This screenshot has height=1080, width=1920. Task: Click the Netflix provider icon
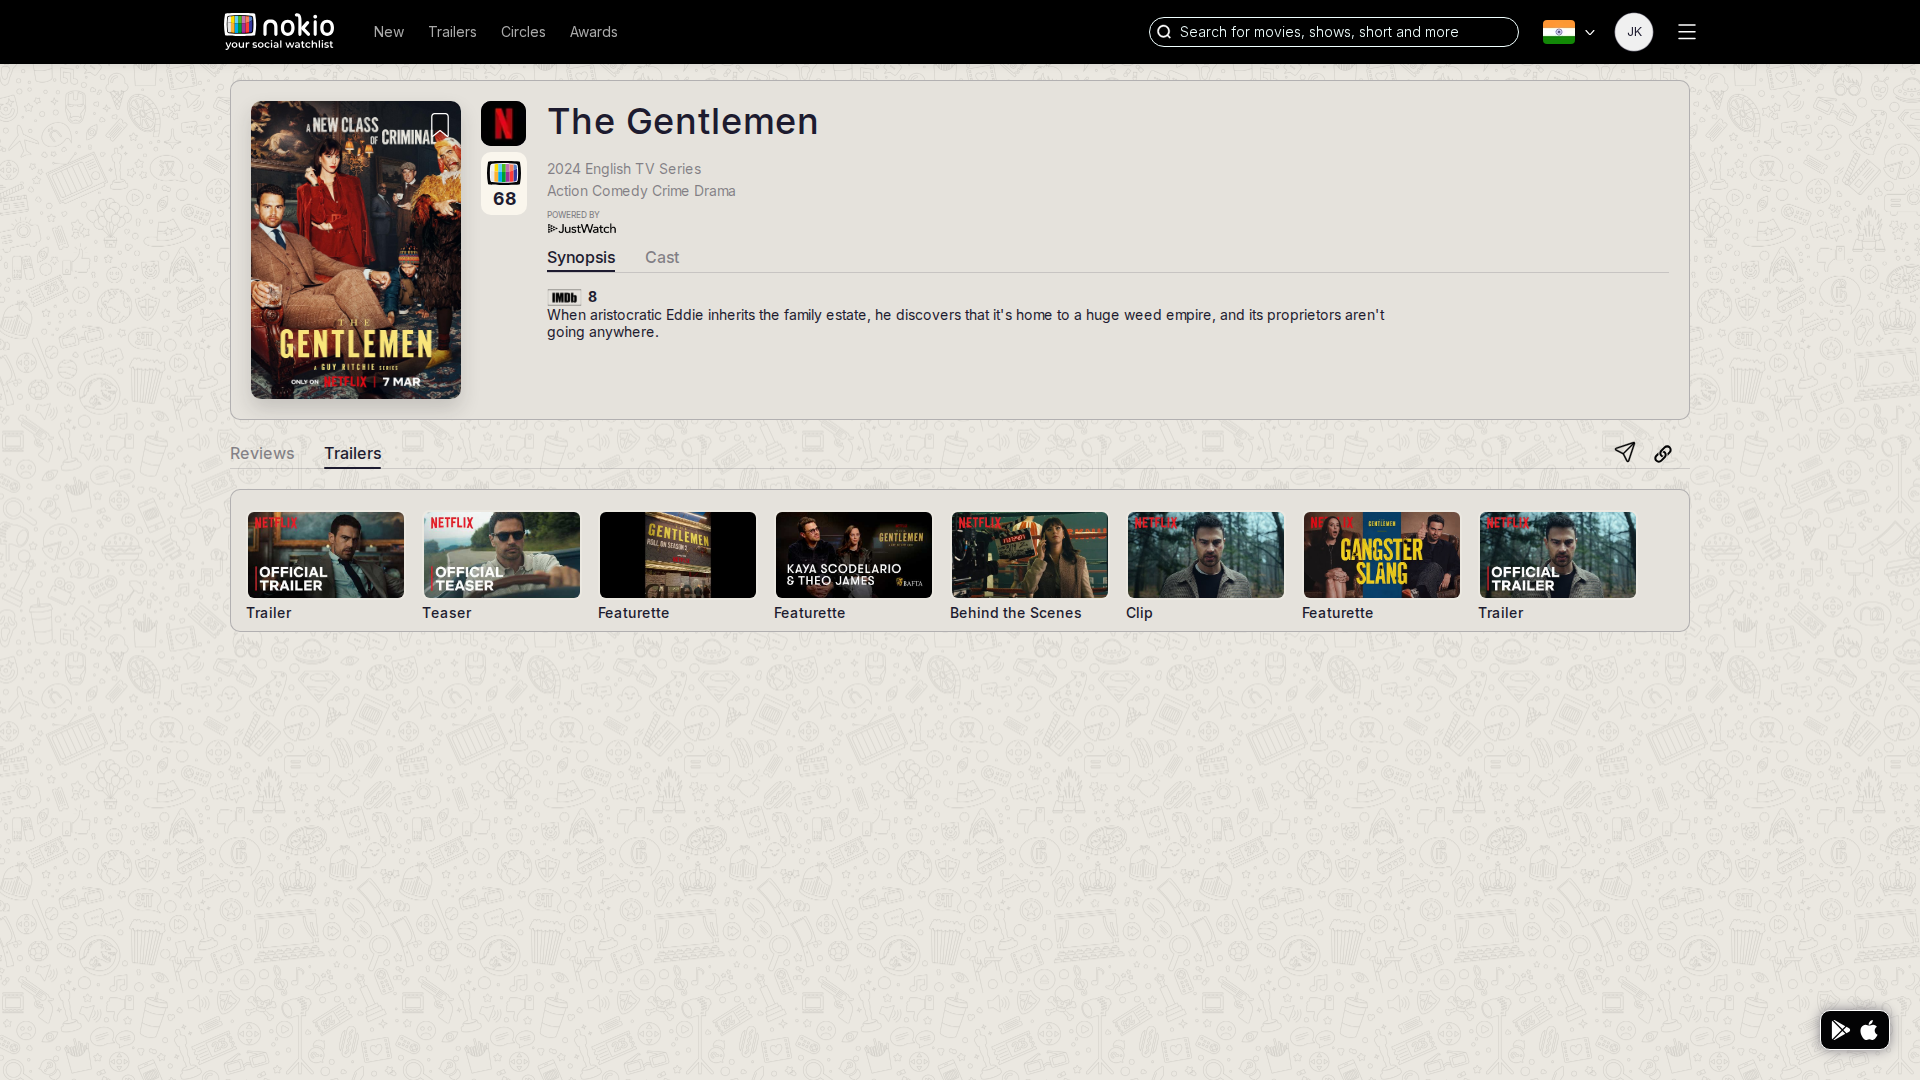coord(503,123)
